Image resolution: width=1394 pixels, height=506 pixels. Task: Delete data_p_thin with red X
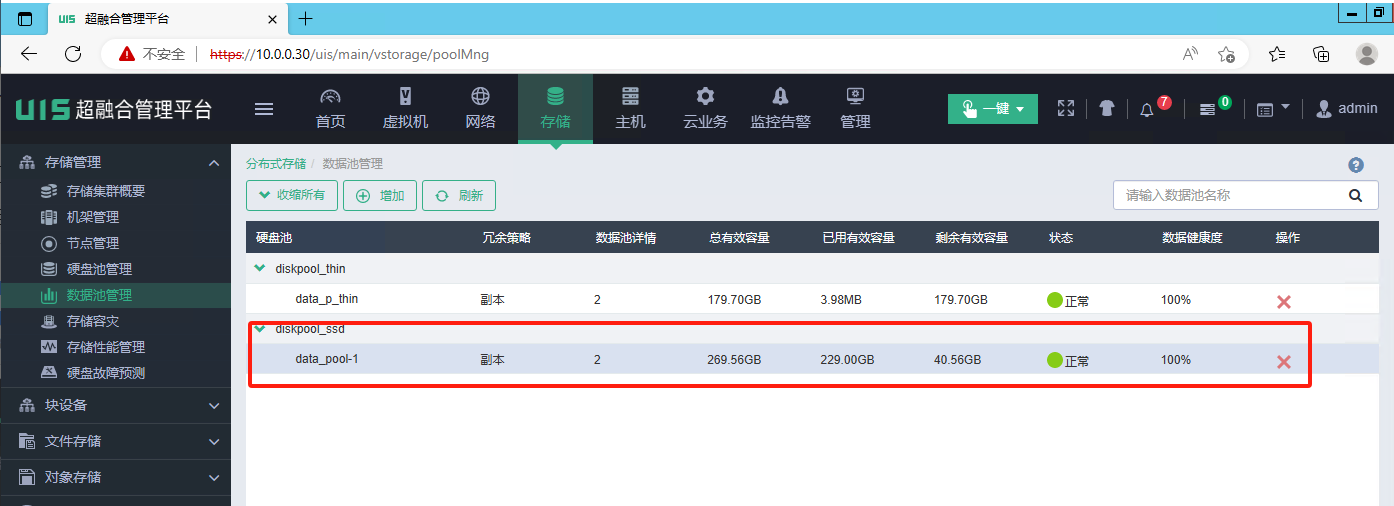(x=1284, y=301)
